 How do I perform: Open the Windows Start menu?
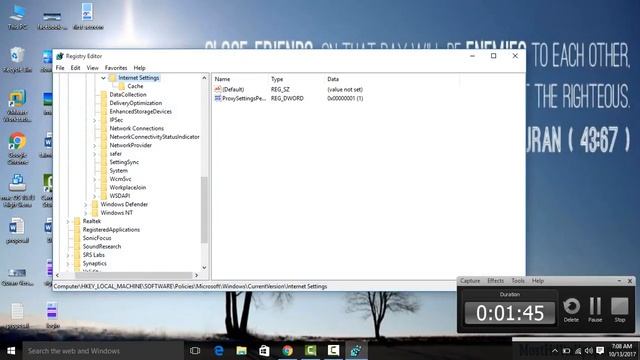pyautogui.click(x=11, y=351)
